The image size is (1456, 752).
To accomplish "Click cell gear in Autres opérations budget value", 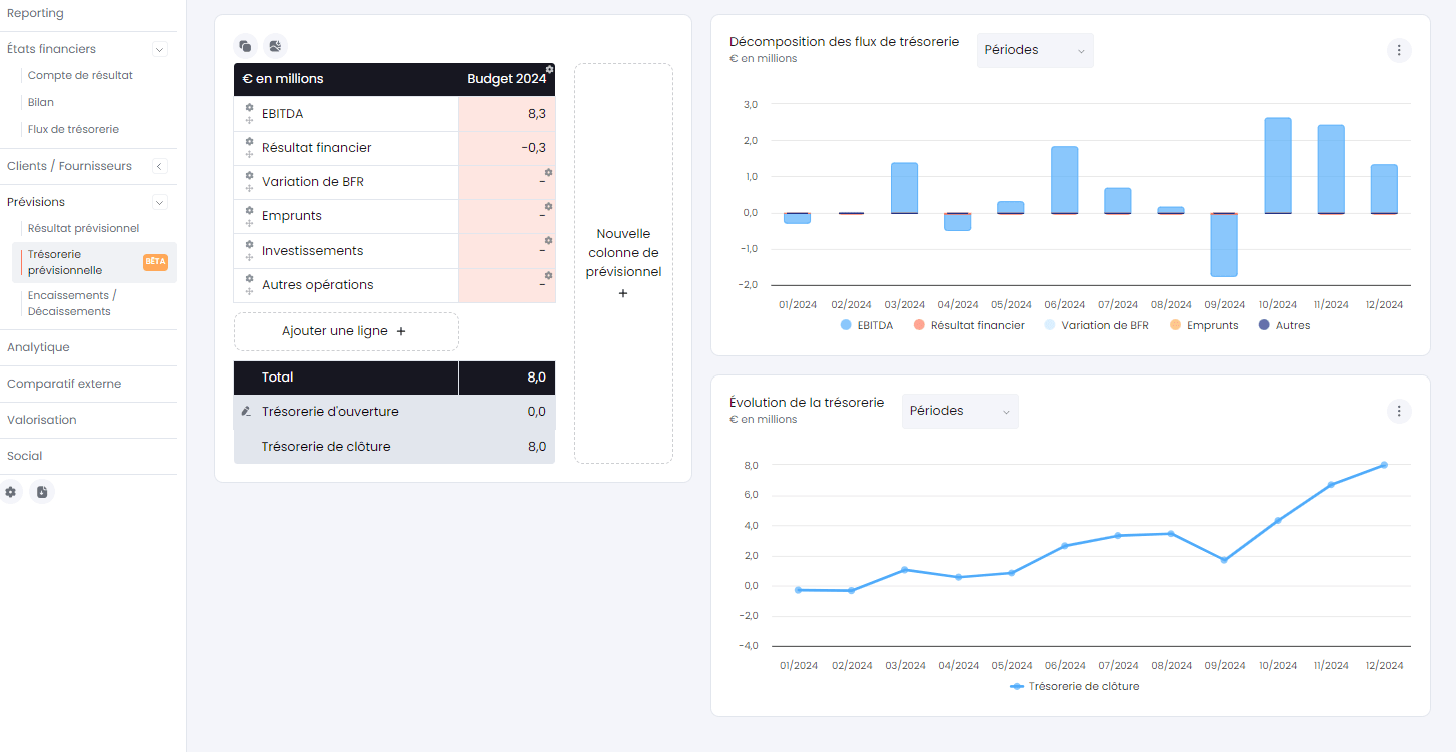I will point(548,275).
